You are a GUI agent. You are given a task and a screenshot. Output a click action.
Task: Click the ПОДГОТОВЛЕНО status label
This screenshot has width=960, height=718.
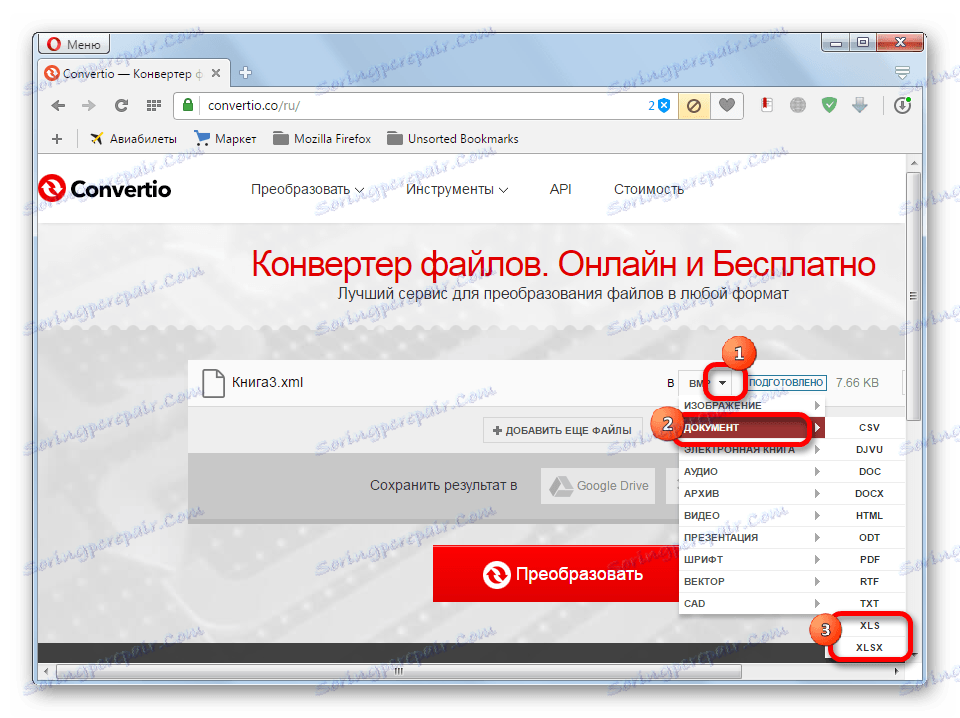[x=786, y=383]
